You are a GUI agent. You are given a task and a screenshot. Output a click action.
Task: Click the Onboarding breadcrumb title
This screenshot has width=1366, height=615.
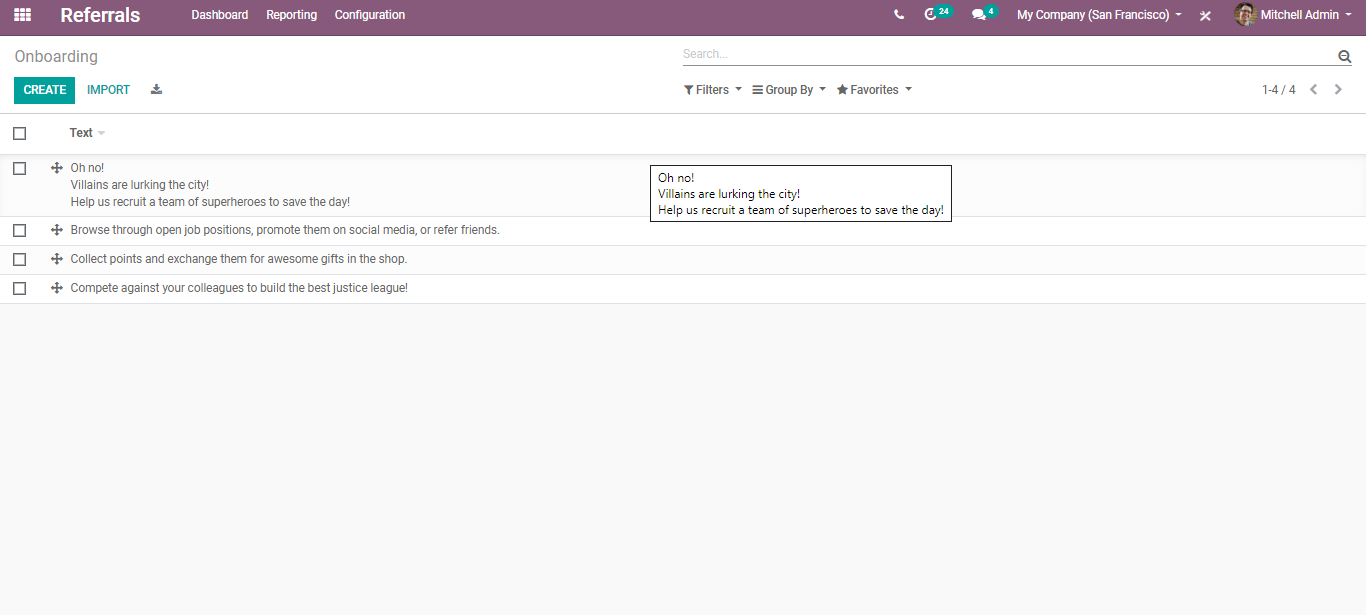(x=56, y=57)
